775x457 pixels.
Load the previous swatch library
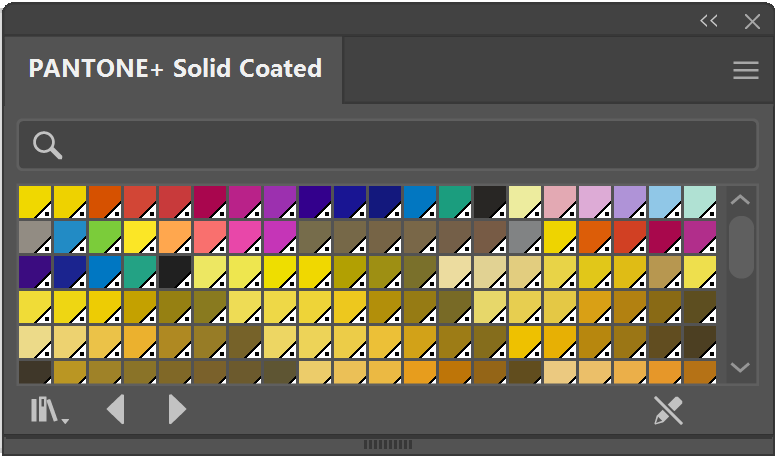coord(116,409)
